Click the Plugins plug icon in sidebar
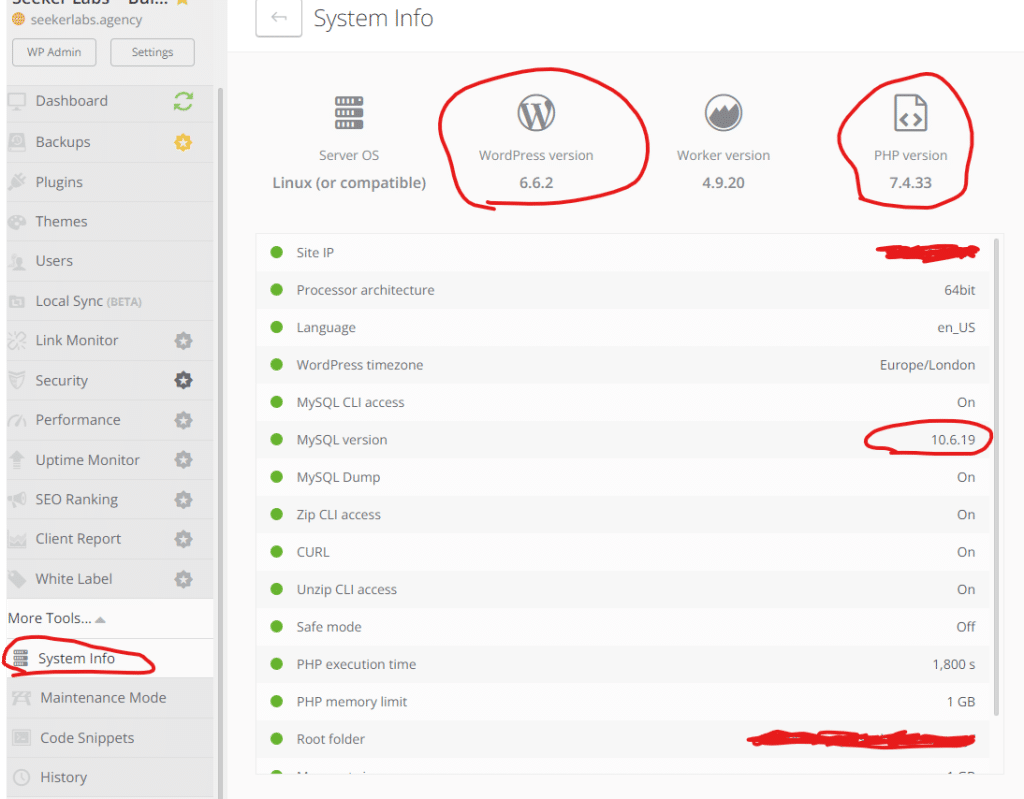This screenshot has height=799, width=1024. (18, 182)
